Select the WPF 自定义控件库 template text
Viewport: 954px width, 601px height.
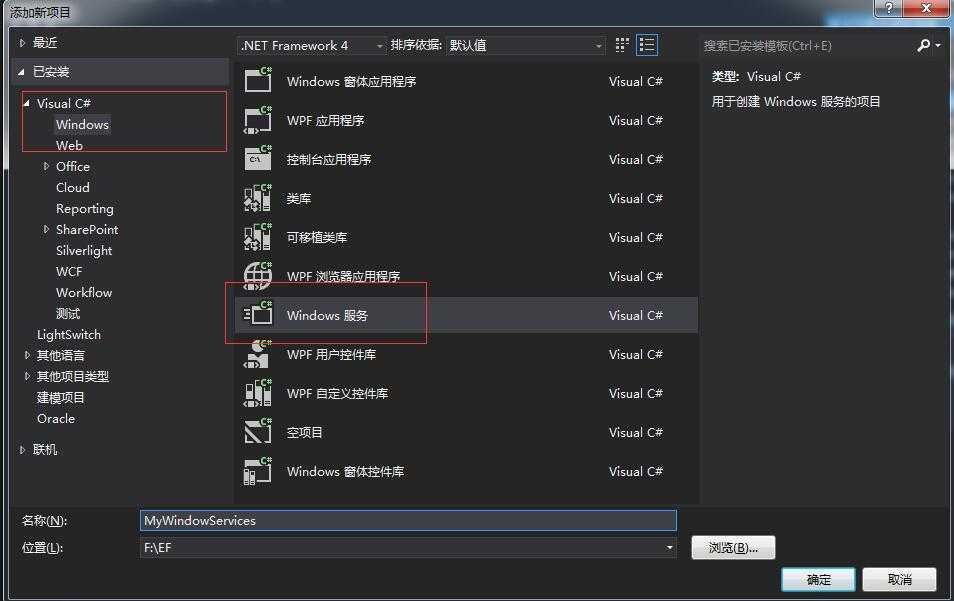[337, 394]
